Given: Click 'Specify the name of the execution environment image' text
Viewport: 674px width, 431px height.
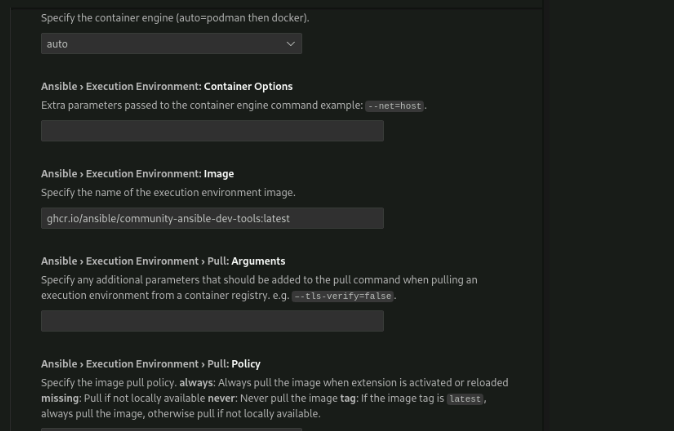Looking at the screenshot, I should [168, 192].
